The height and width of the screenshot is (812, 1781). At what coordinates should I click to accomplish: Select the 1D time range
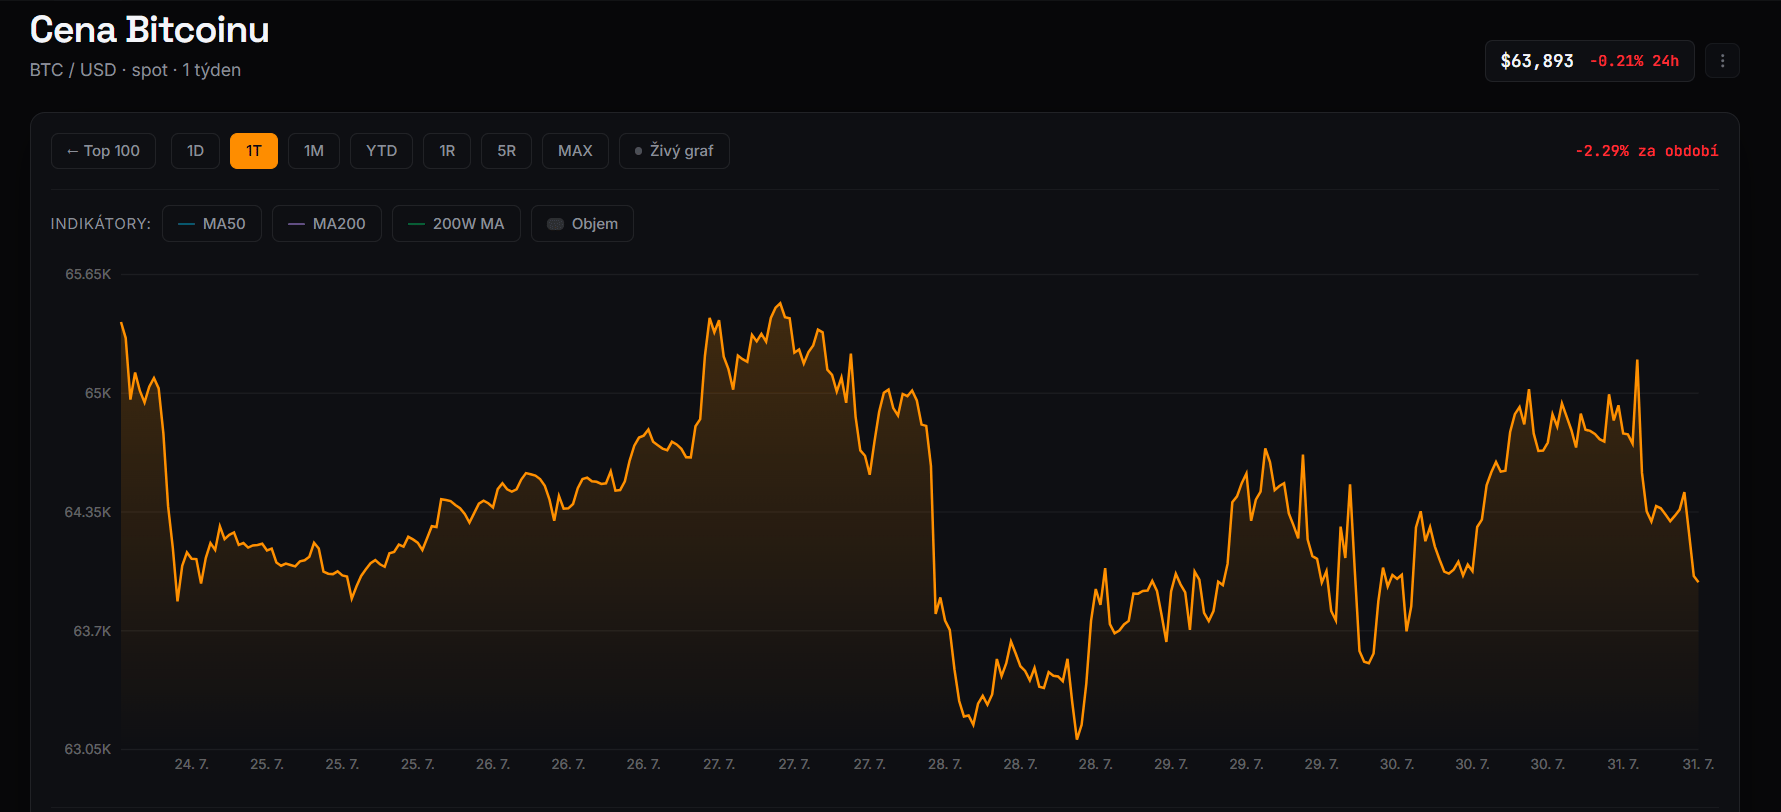(195, 151)
